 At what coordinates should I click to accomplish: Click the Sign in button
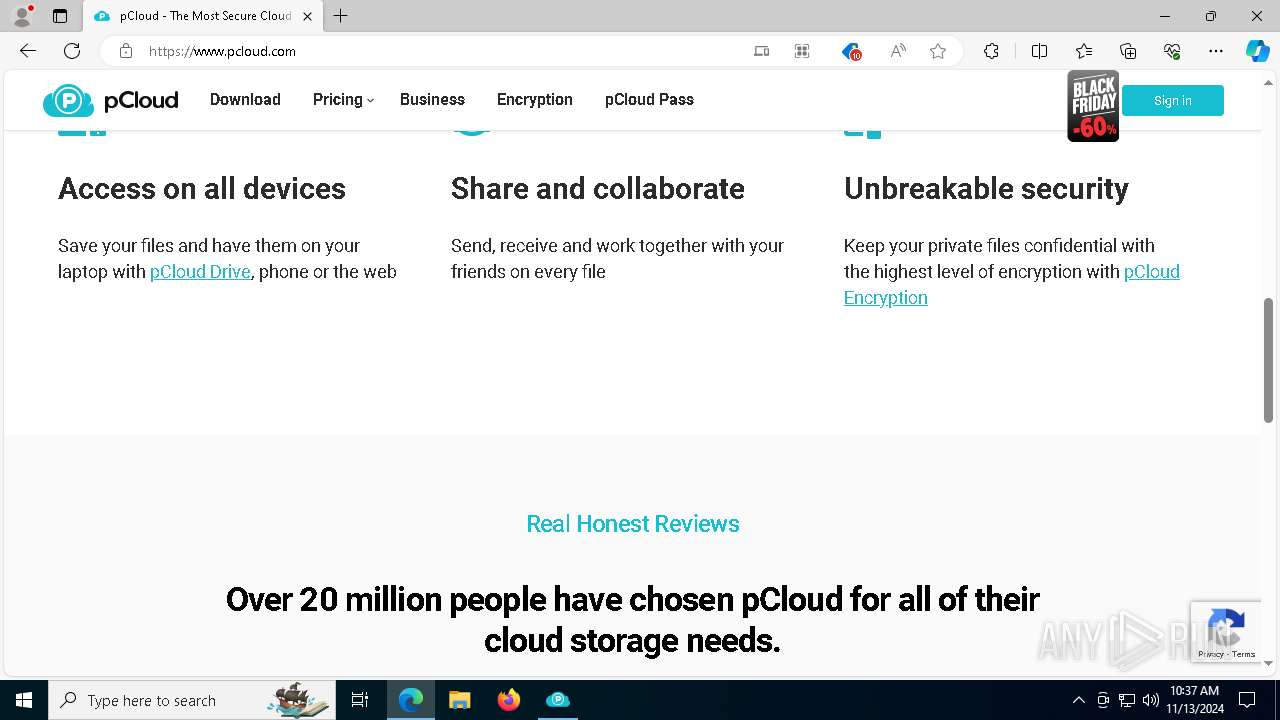(1172, 100)
